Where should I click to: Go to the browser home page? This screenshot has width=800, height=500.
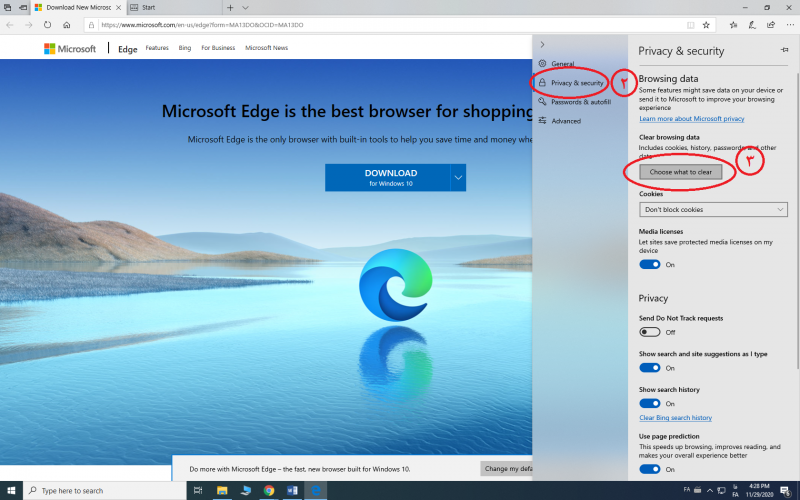[66, 25]
